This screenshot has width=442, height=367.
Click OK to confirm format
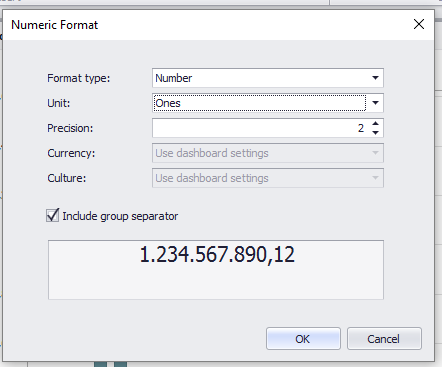coord(303,339)
